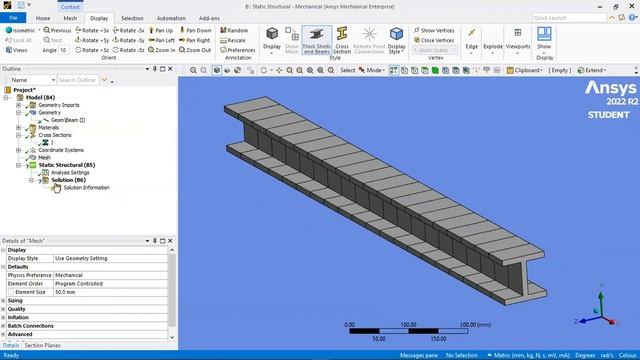Click the Messages pane status entry

coord(419,355)
